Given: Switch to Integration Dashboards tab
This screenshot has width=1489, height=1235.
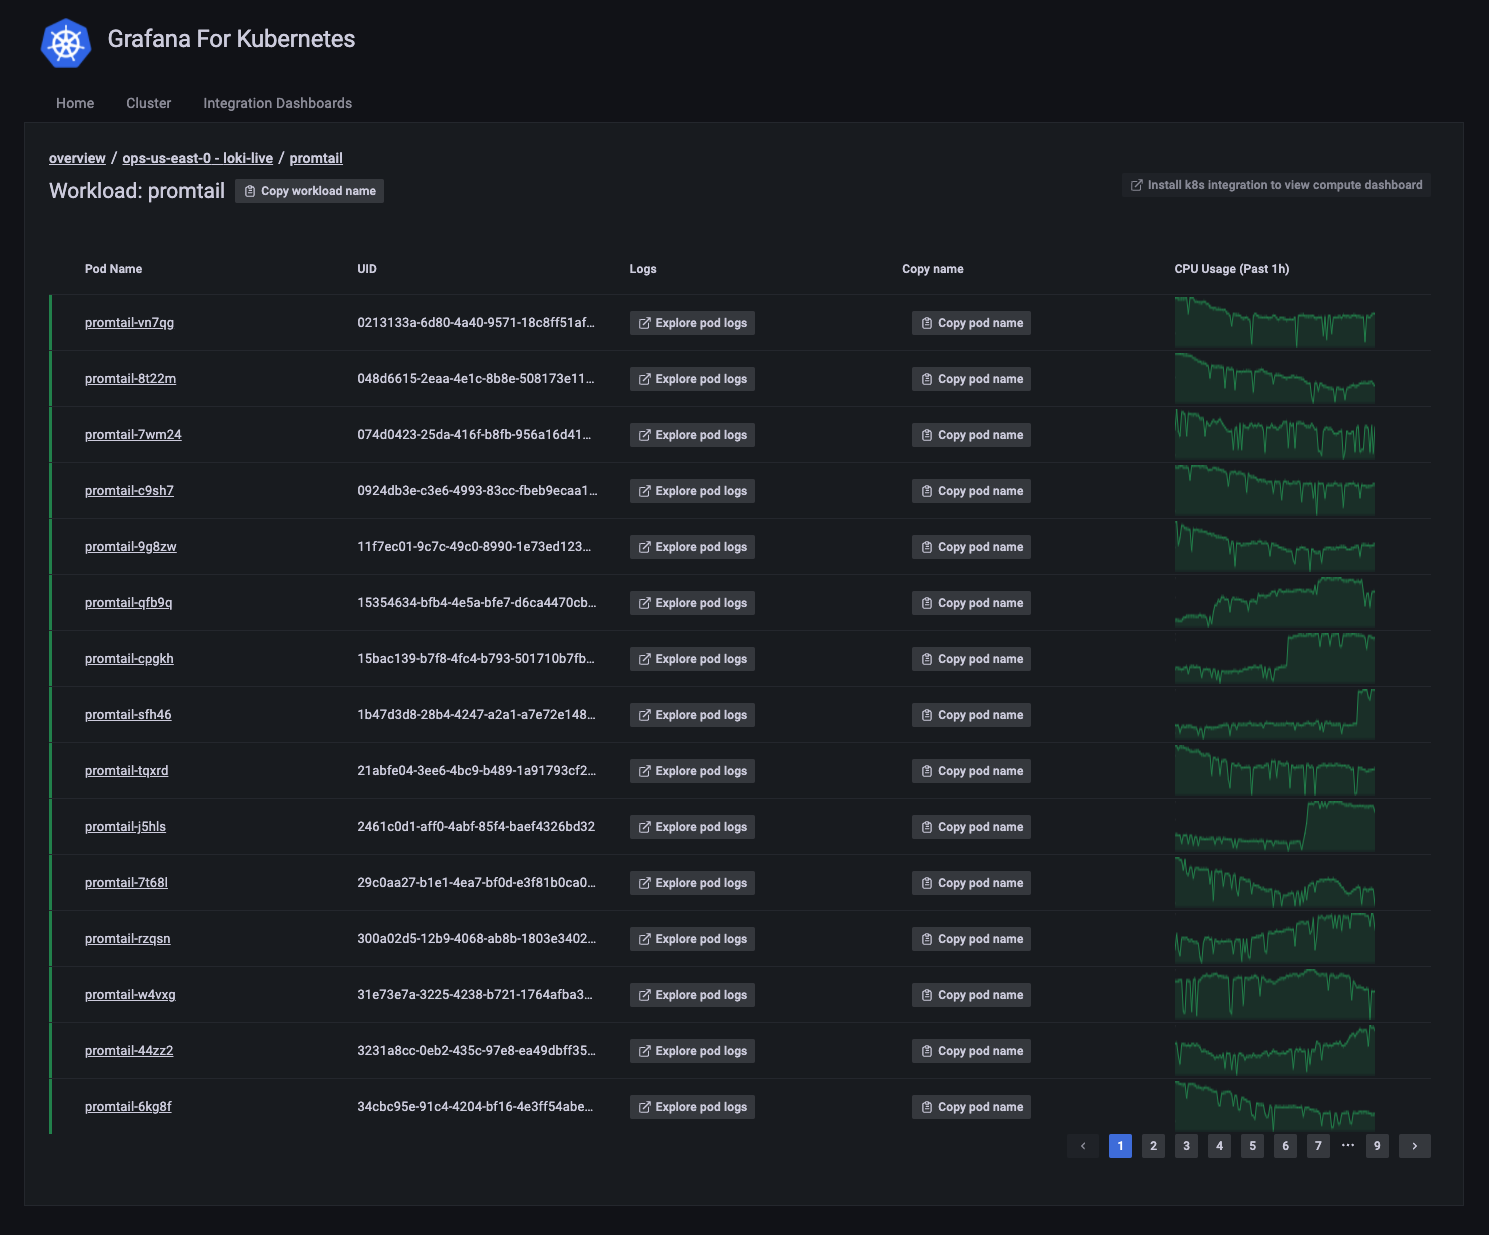Looking at the screenshot, I should pos(277,103).
